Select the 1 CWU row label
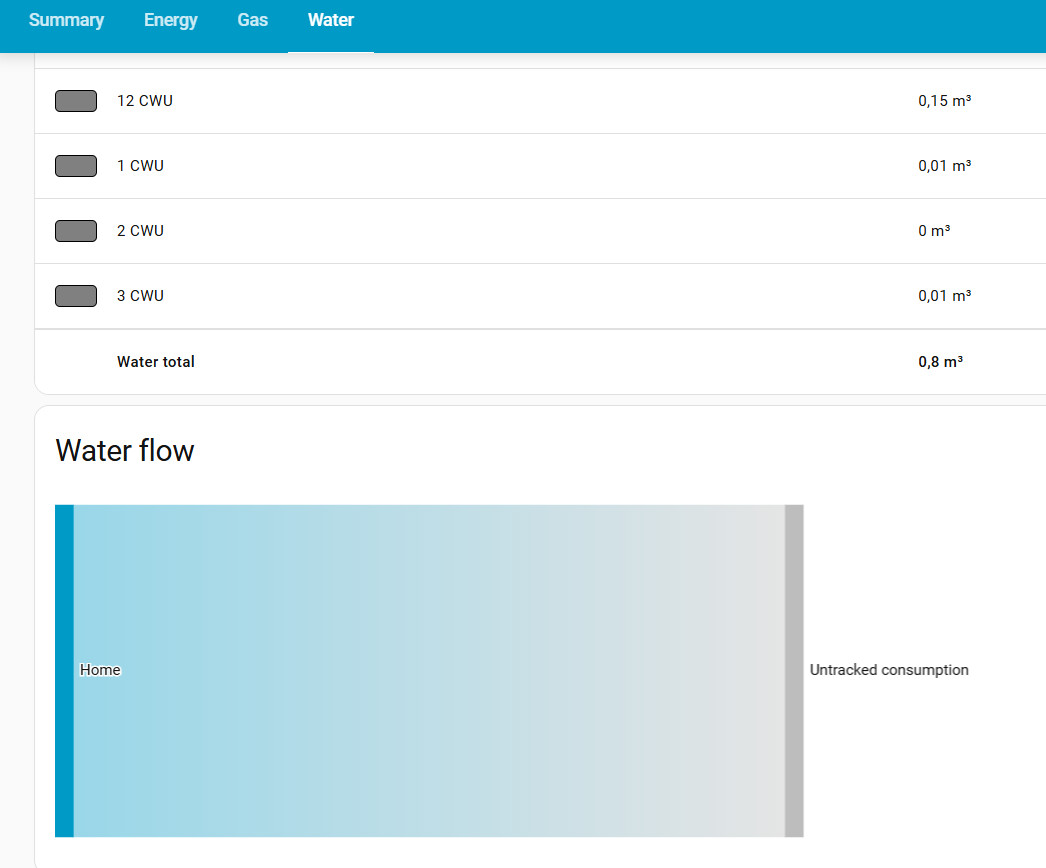1046x868 pixels. tap(140, 165)
